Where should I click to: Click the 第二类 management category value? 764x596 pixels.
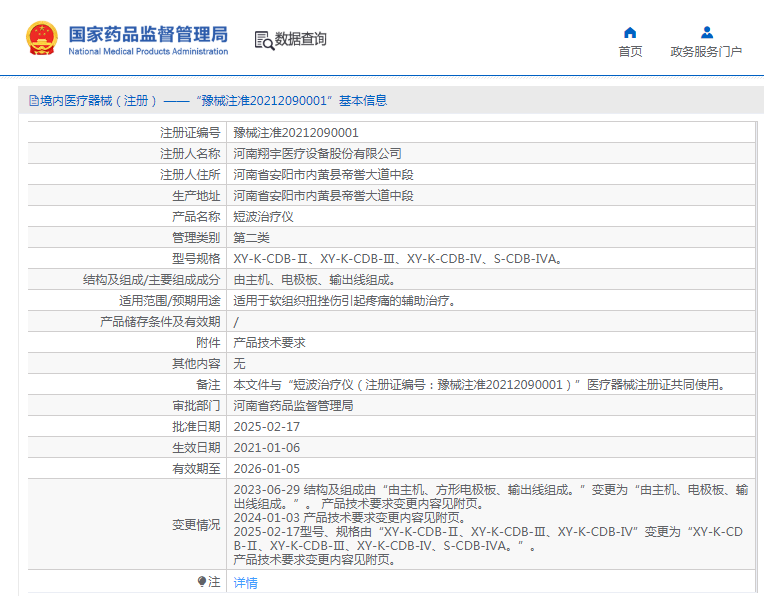tap(251, 237)
